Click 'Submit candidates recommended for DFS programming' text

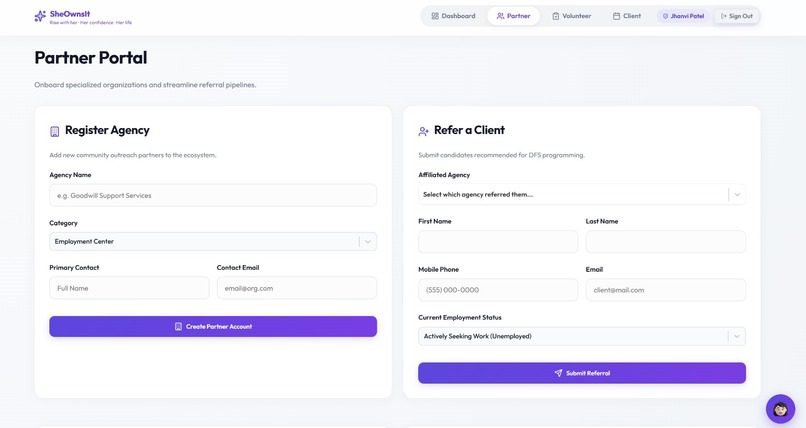pos(501,155)
